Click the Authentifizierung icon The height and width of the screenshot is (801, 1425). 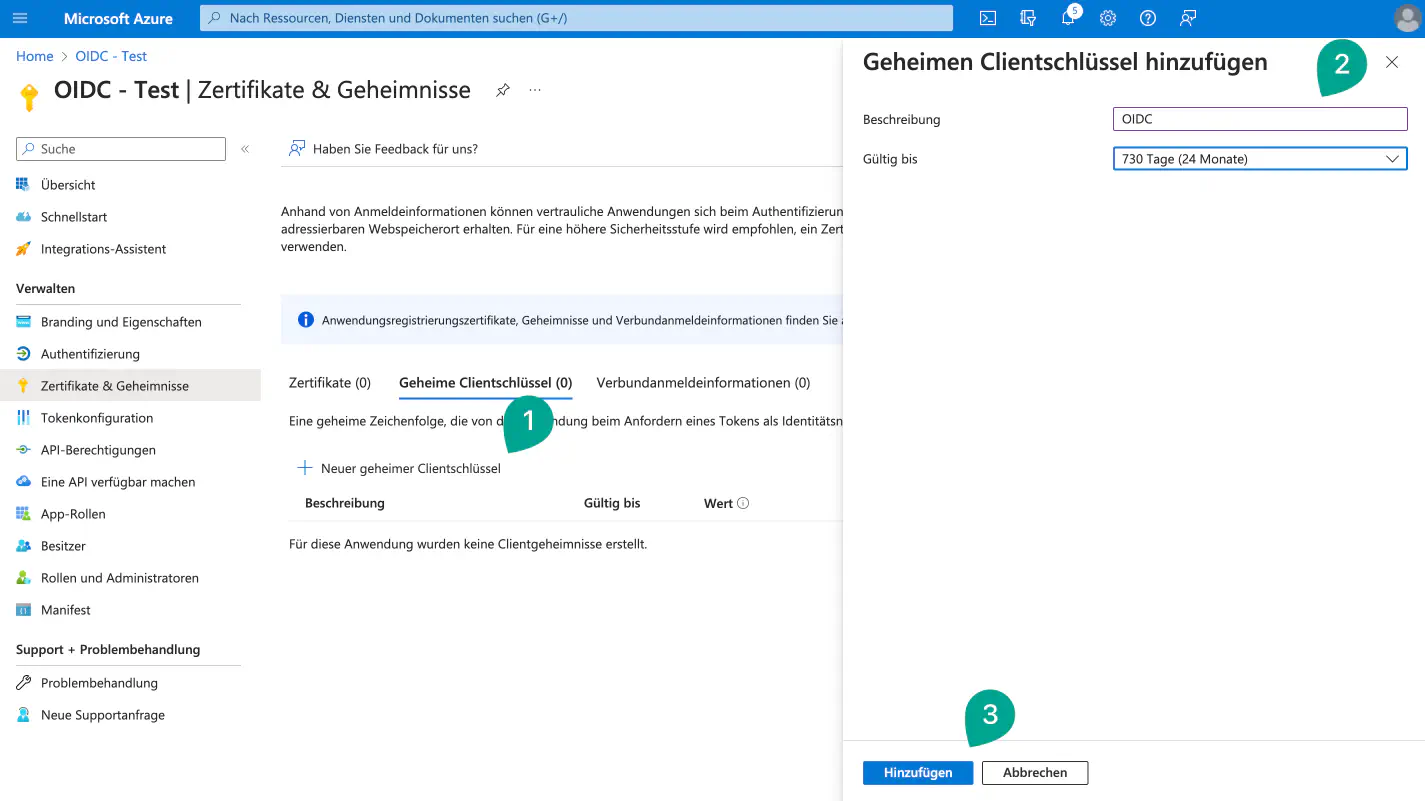pos(23,354)
